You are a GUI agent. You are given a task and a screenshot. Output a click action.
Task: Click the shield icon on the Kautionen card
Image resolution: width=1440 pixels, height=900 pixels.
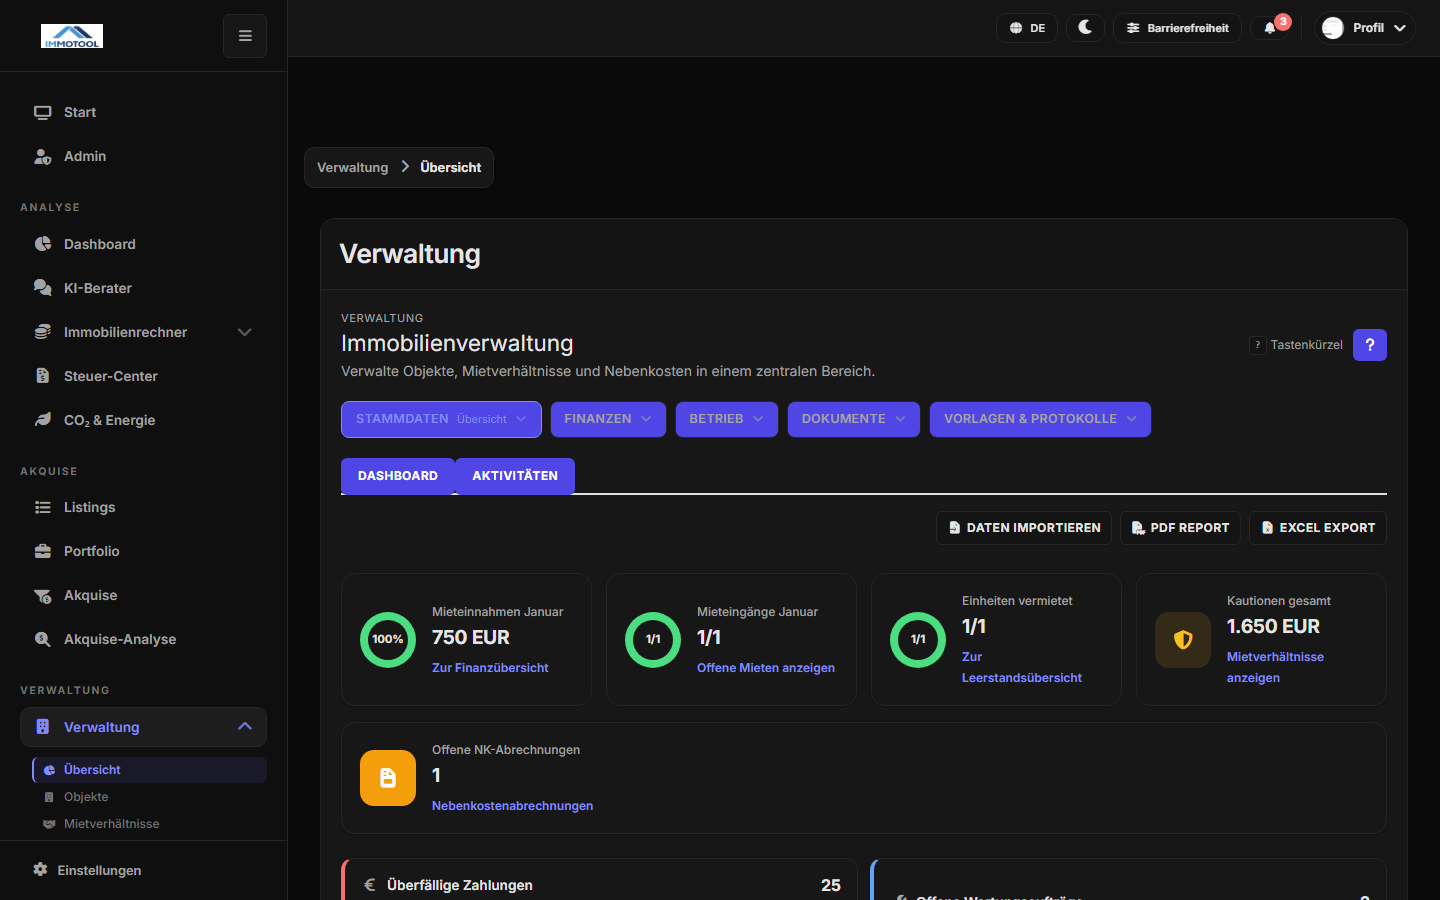click(x=1182, y=639)
